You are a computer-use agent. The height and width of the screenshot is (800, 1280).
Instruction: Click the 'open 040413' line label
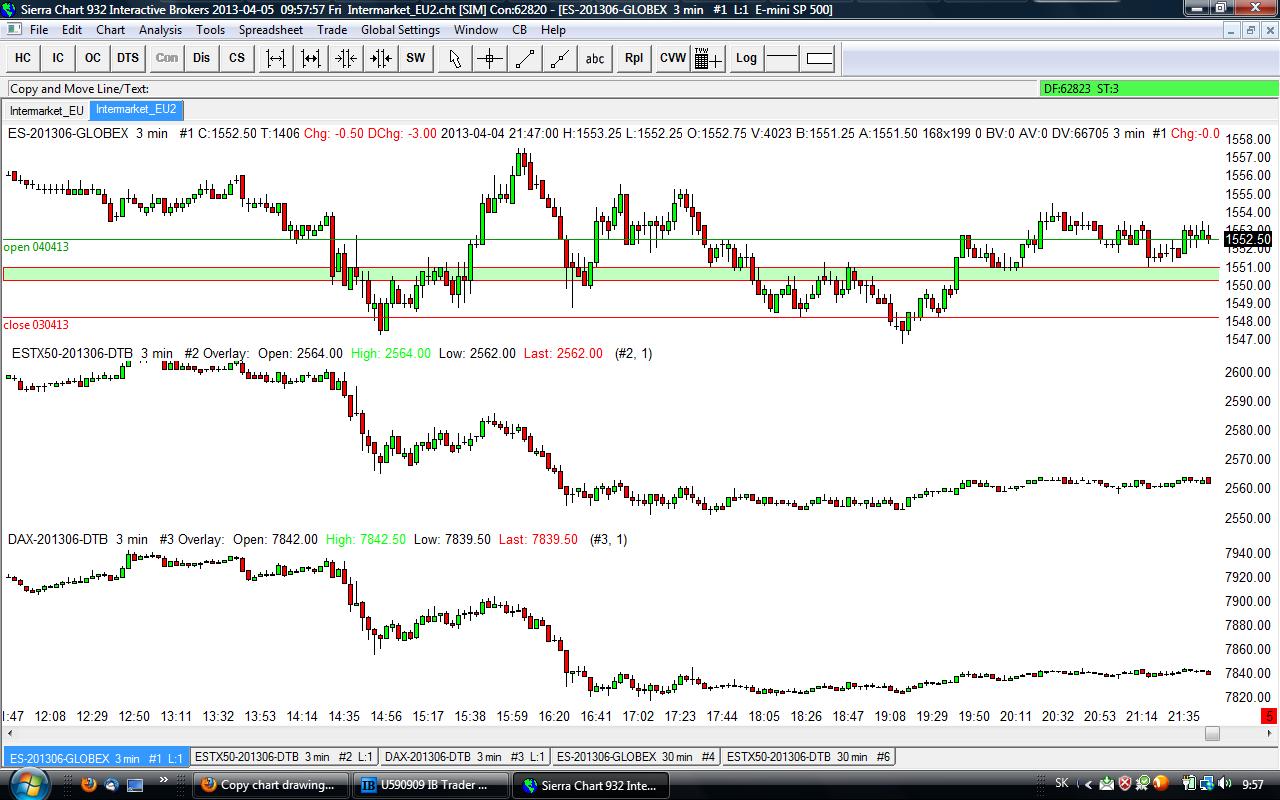pyautogui.click(x=36, y=247)
